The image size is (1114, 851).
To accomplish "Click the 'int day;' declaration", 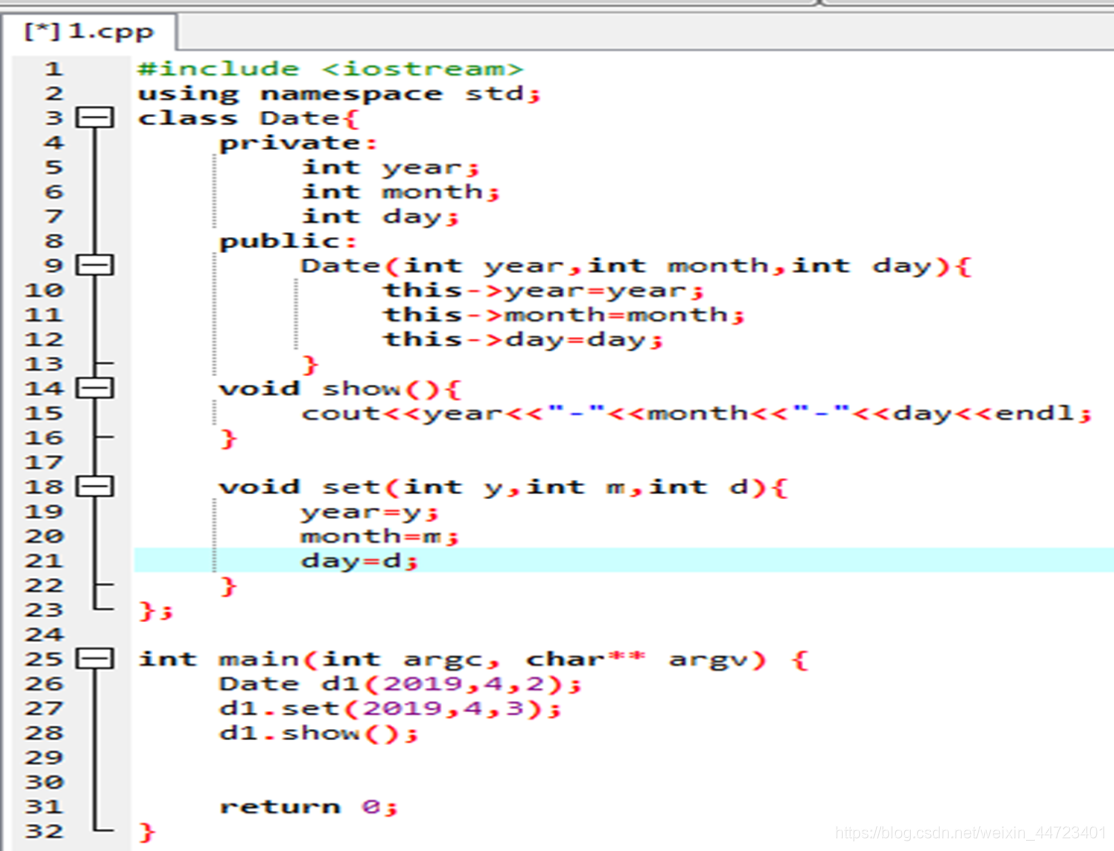I will pos(381,217).
